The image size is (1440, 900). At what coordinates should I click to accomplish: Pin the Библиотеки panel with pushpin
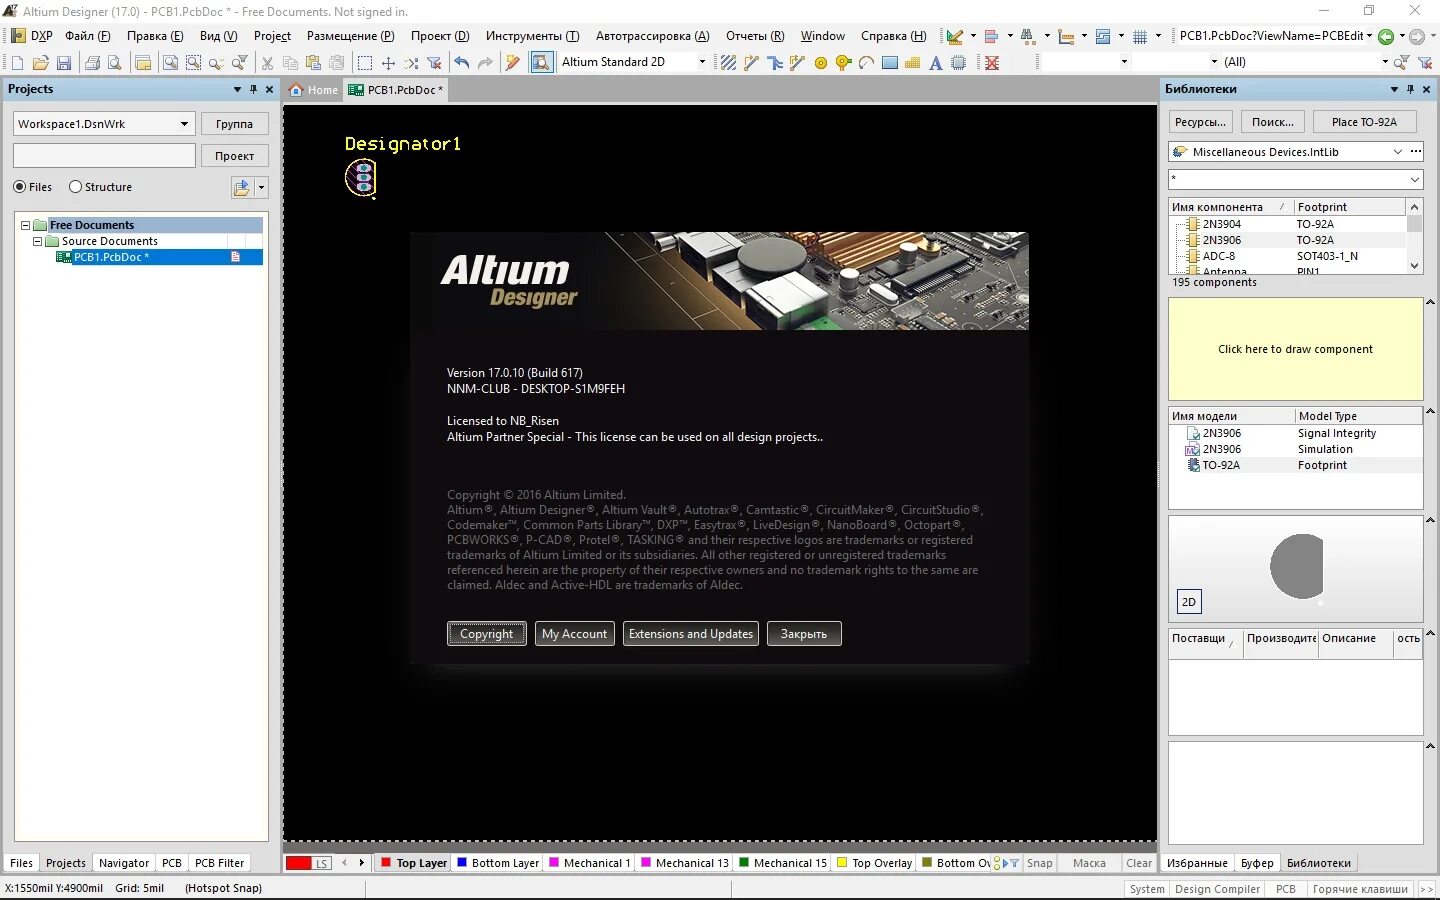coord(1410,89)
